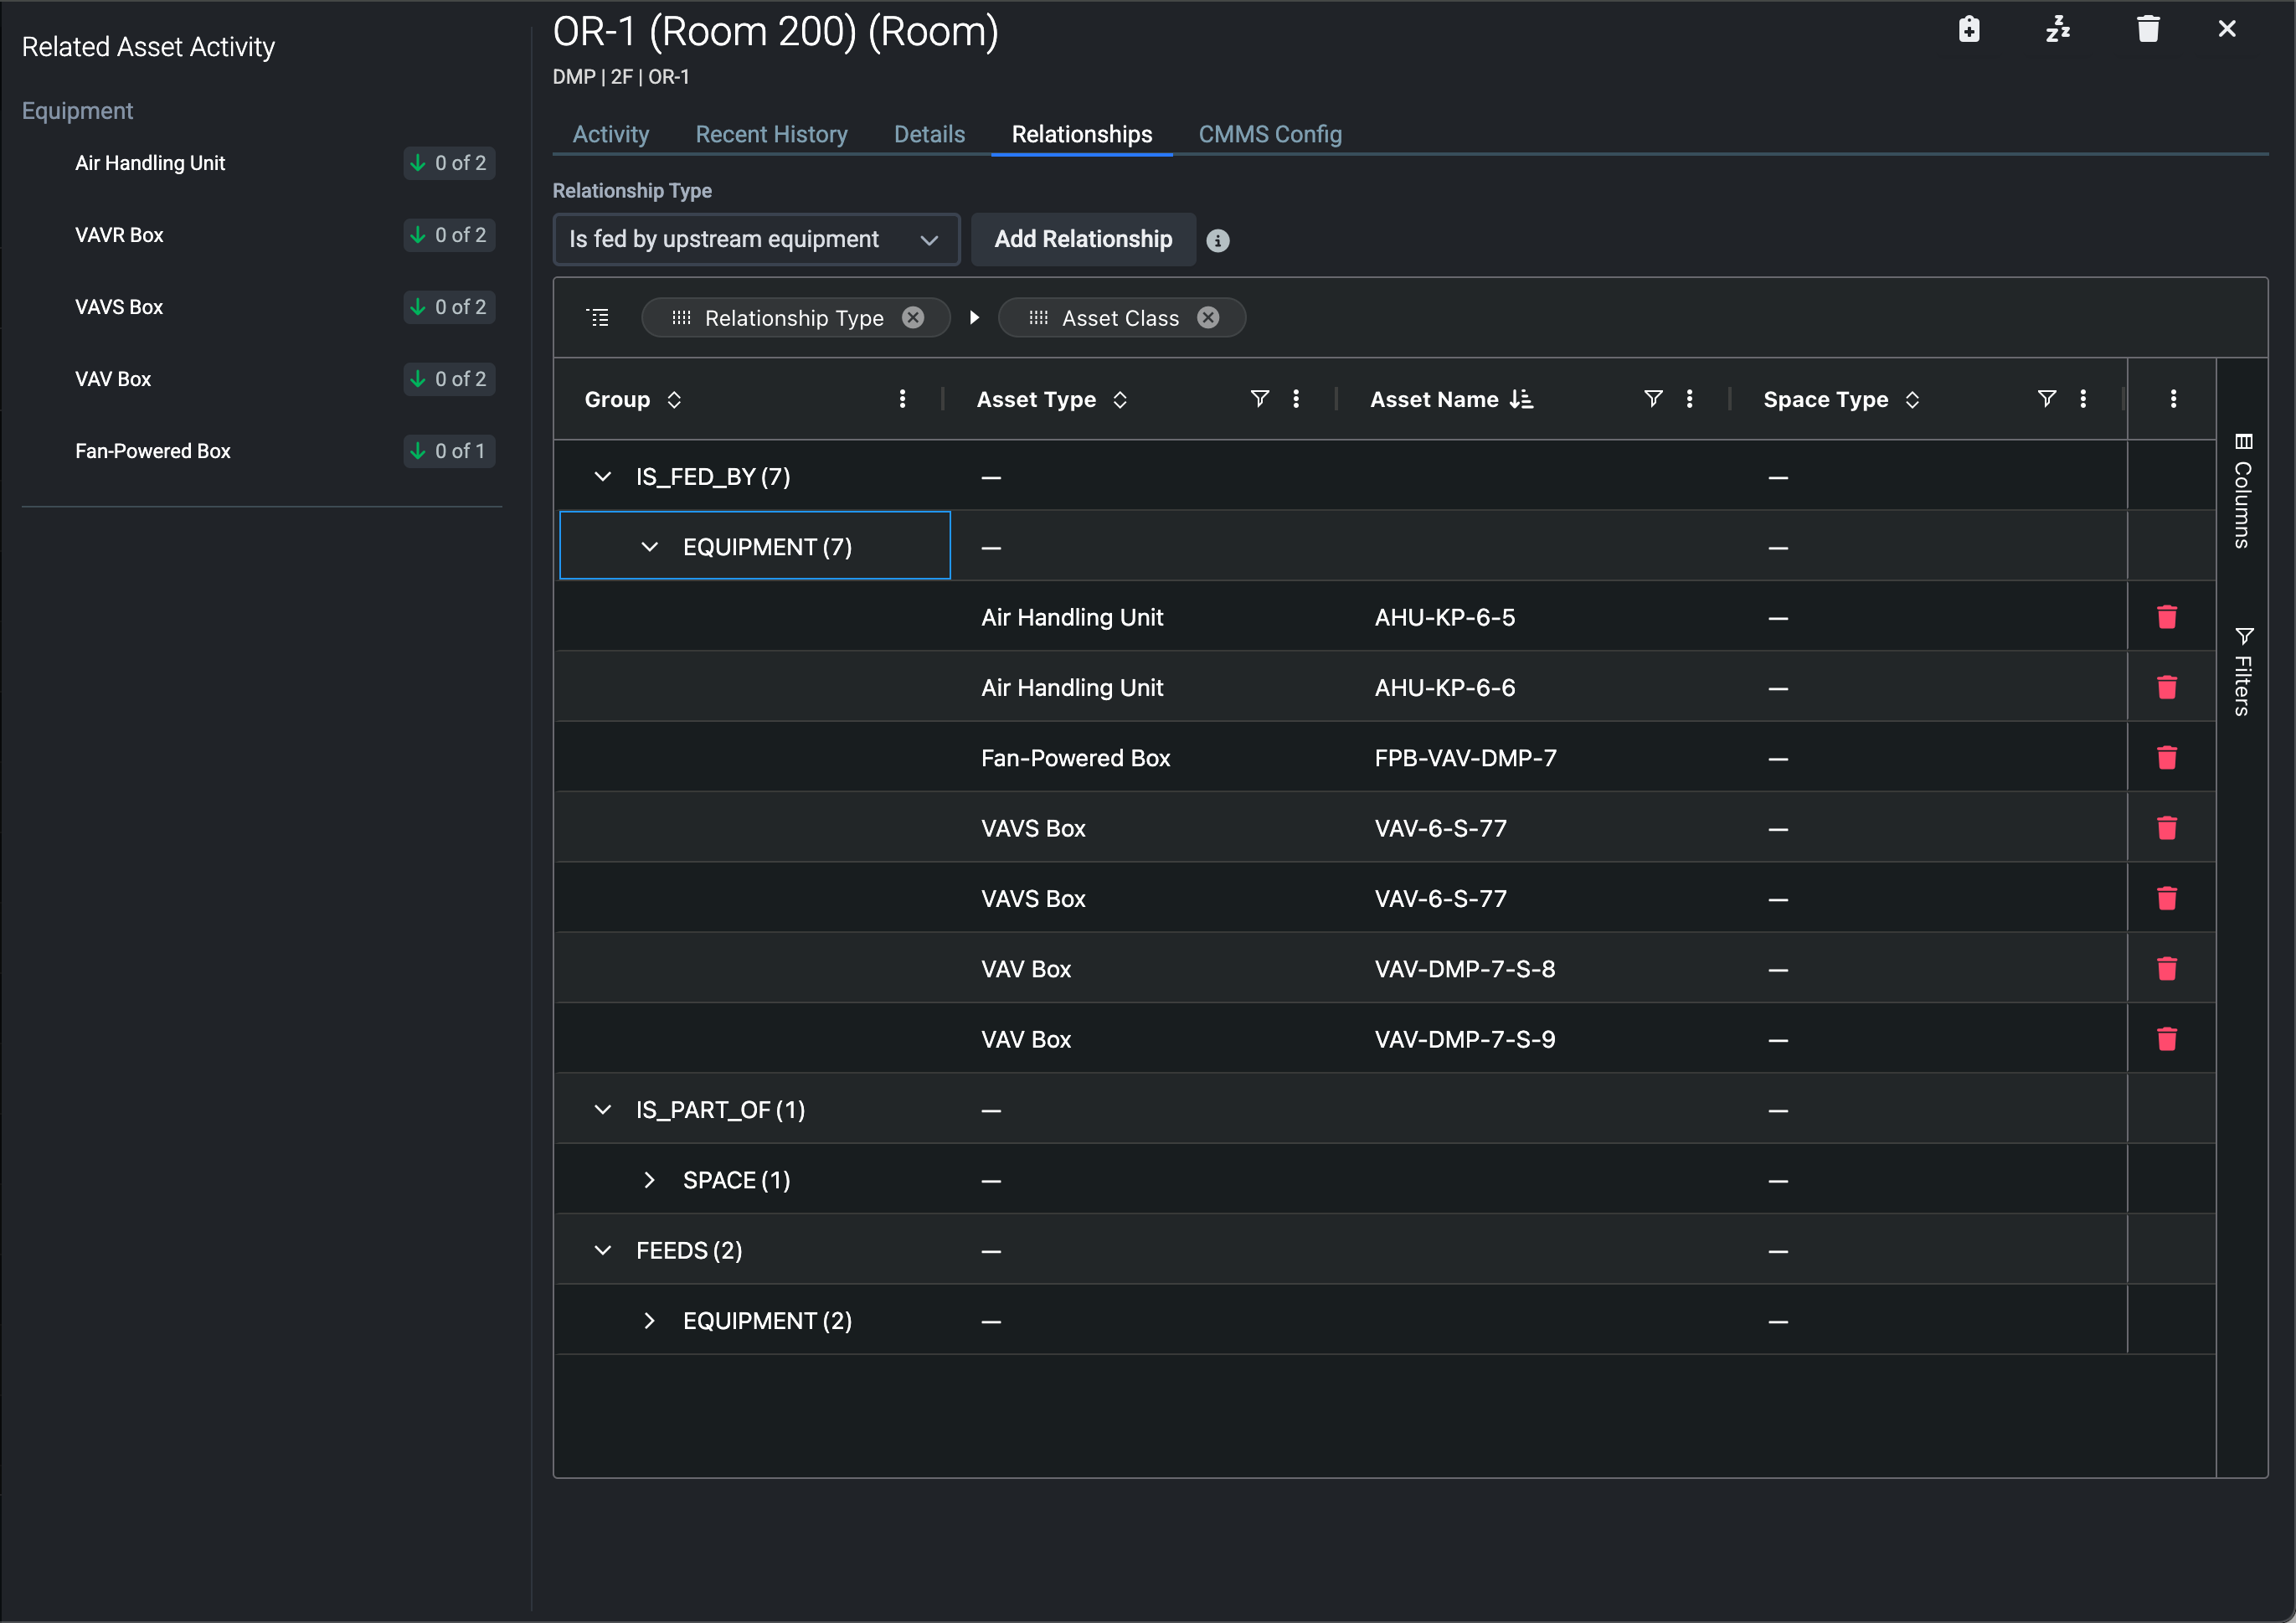Screen dimensions: 2296x1623
Task: Delete the FPB-VAV-DMP-7 relationship row
Action: [2166, 758]
